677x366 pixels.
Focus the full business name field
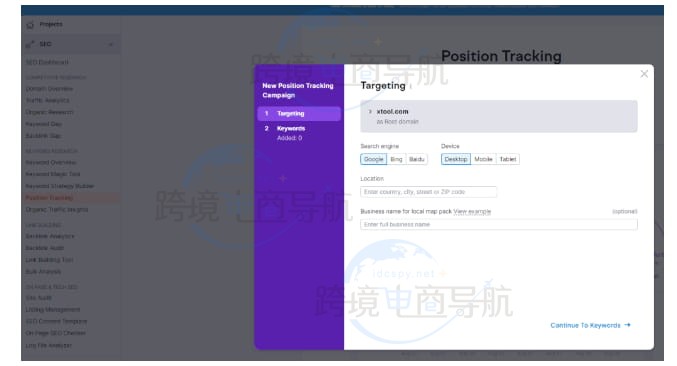click(499, 224)
